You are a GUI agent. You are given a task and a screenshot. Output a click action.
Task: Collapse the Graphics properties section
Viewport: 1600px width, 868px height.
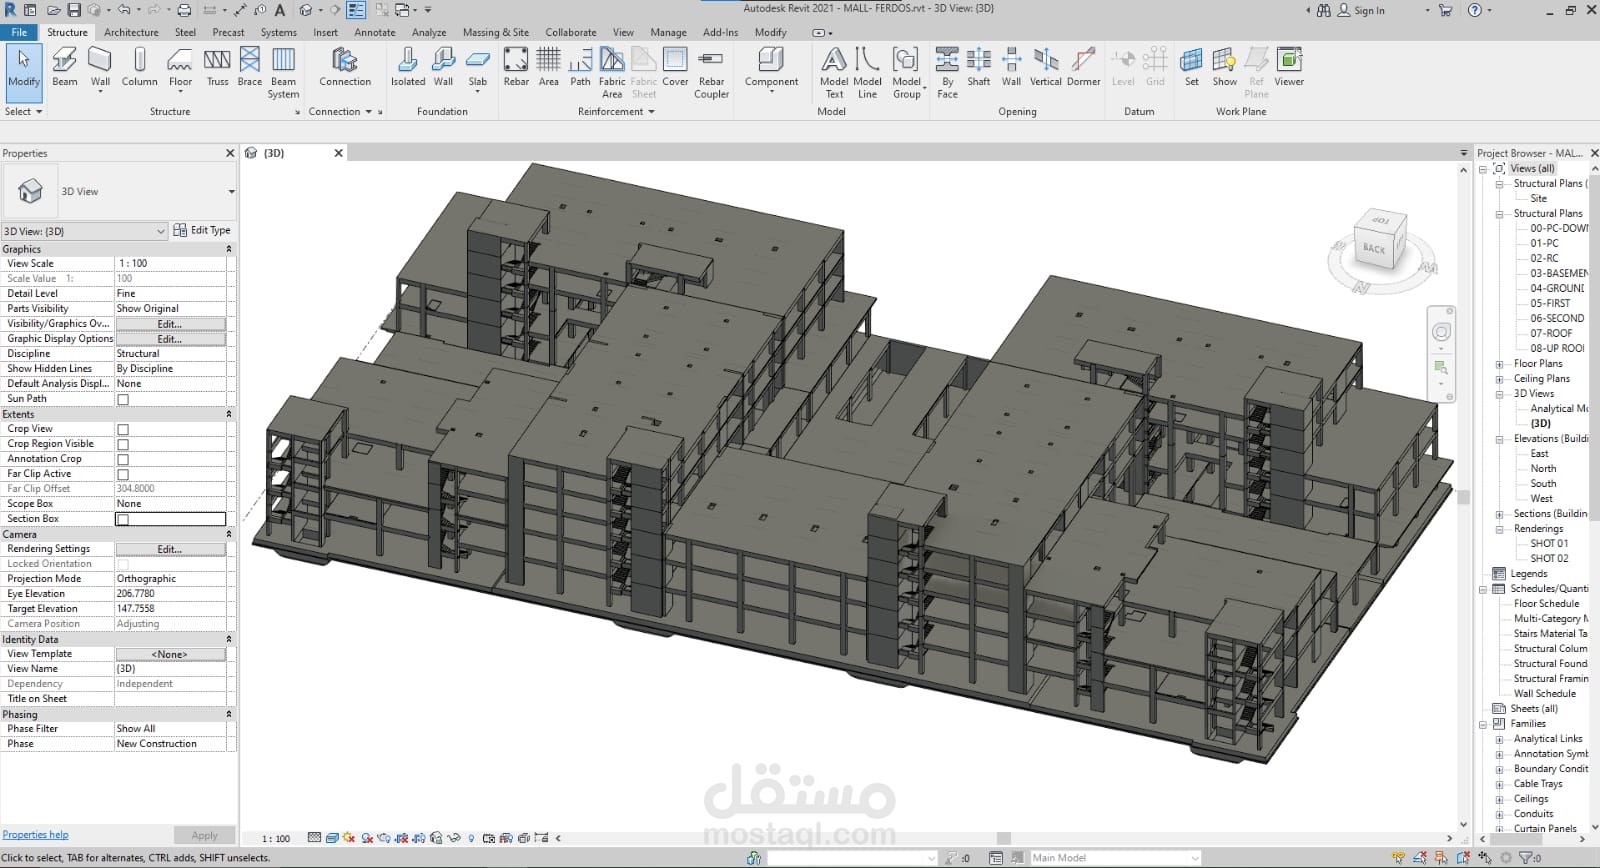pos(229,249)
